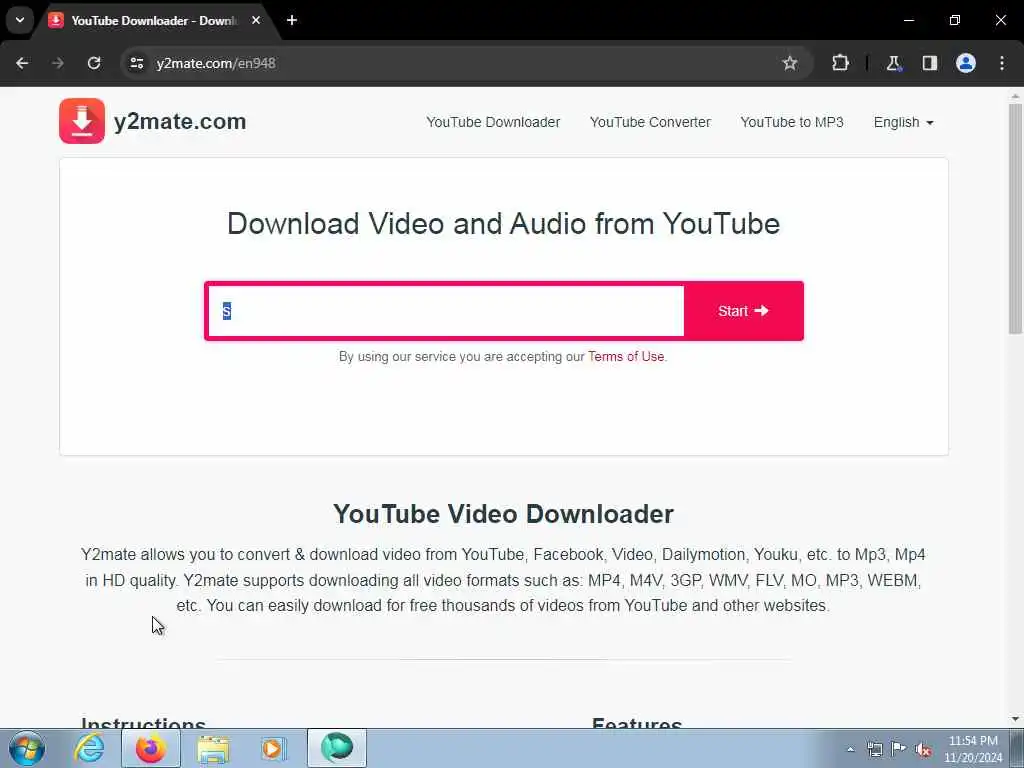Viewport: 1024px width, 768px height.
Task: Open Firefox from the taskbar
Action: click(151, 748)
